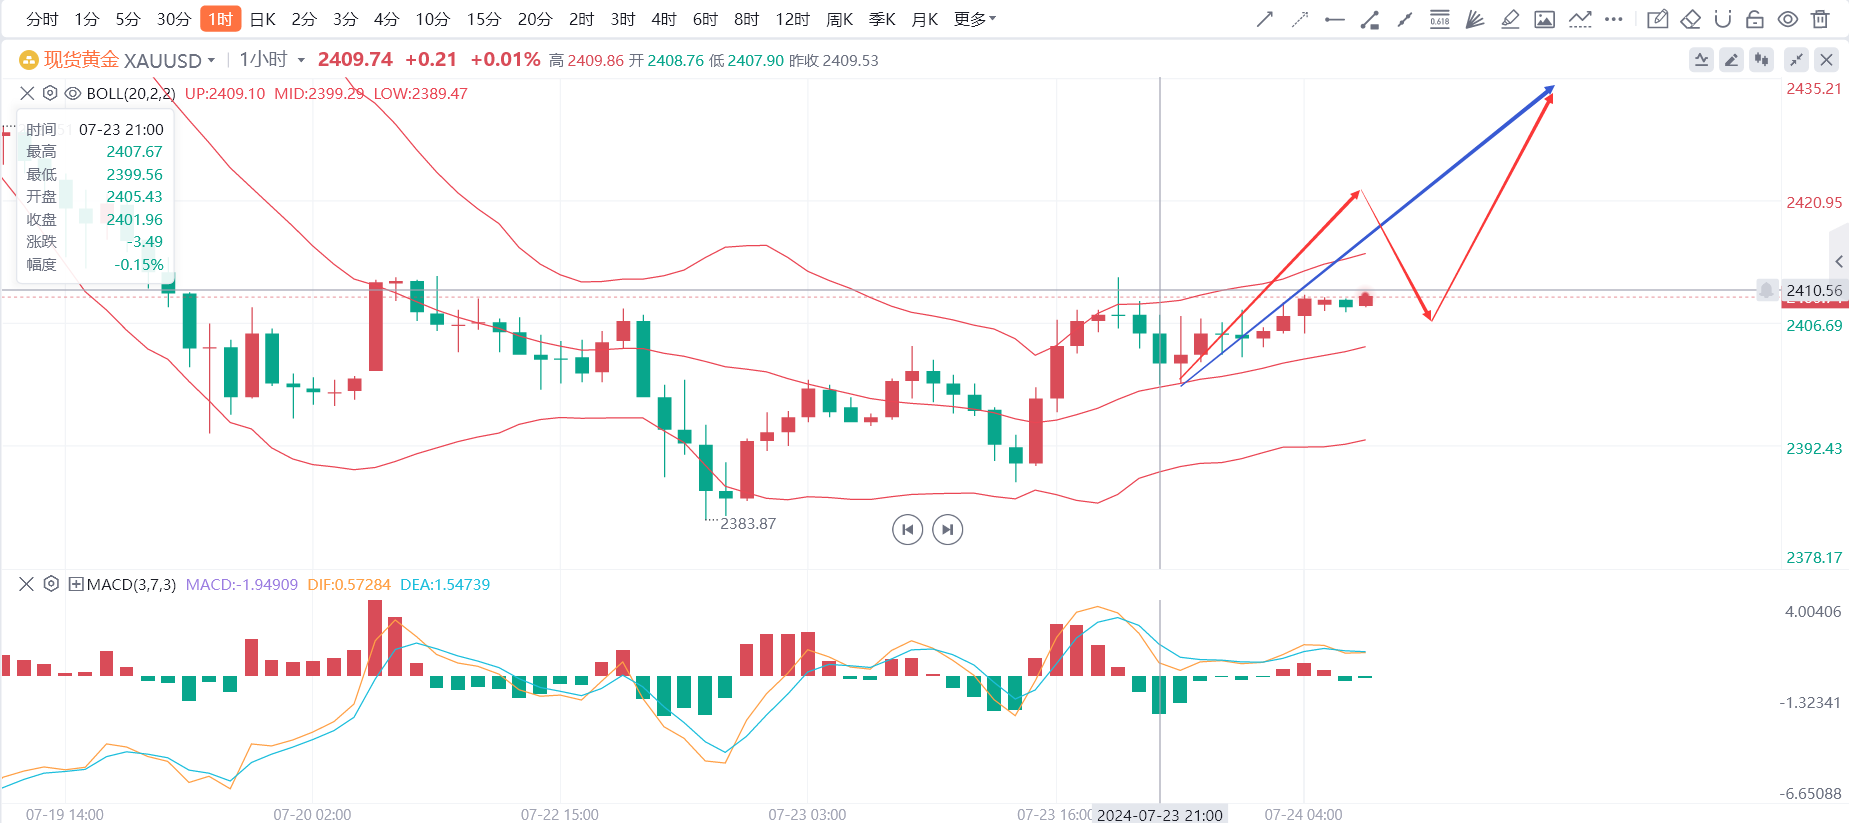Select the eraser tool
The width and height of the screenshot is (1849, 823).
tap(1691, 19)
